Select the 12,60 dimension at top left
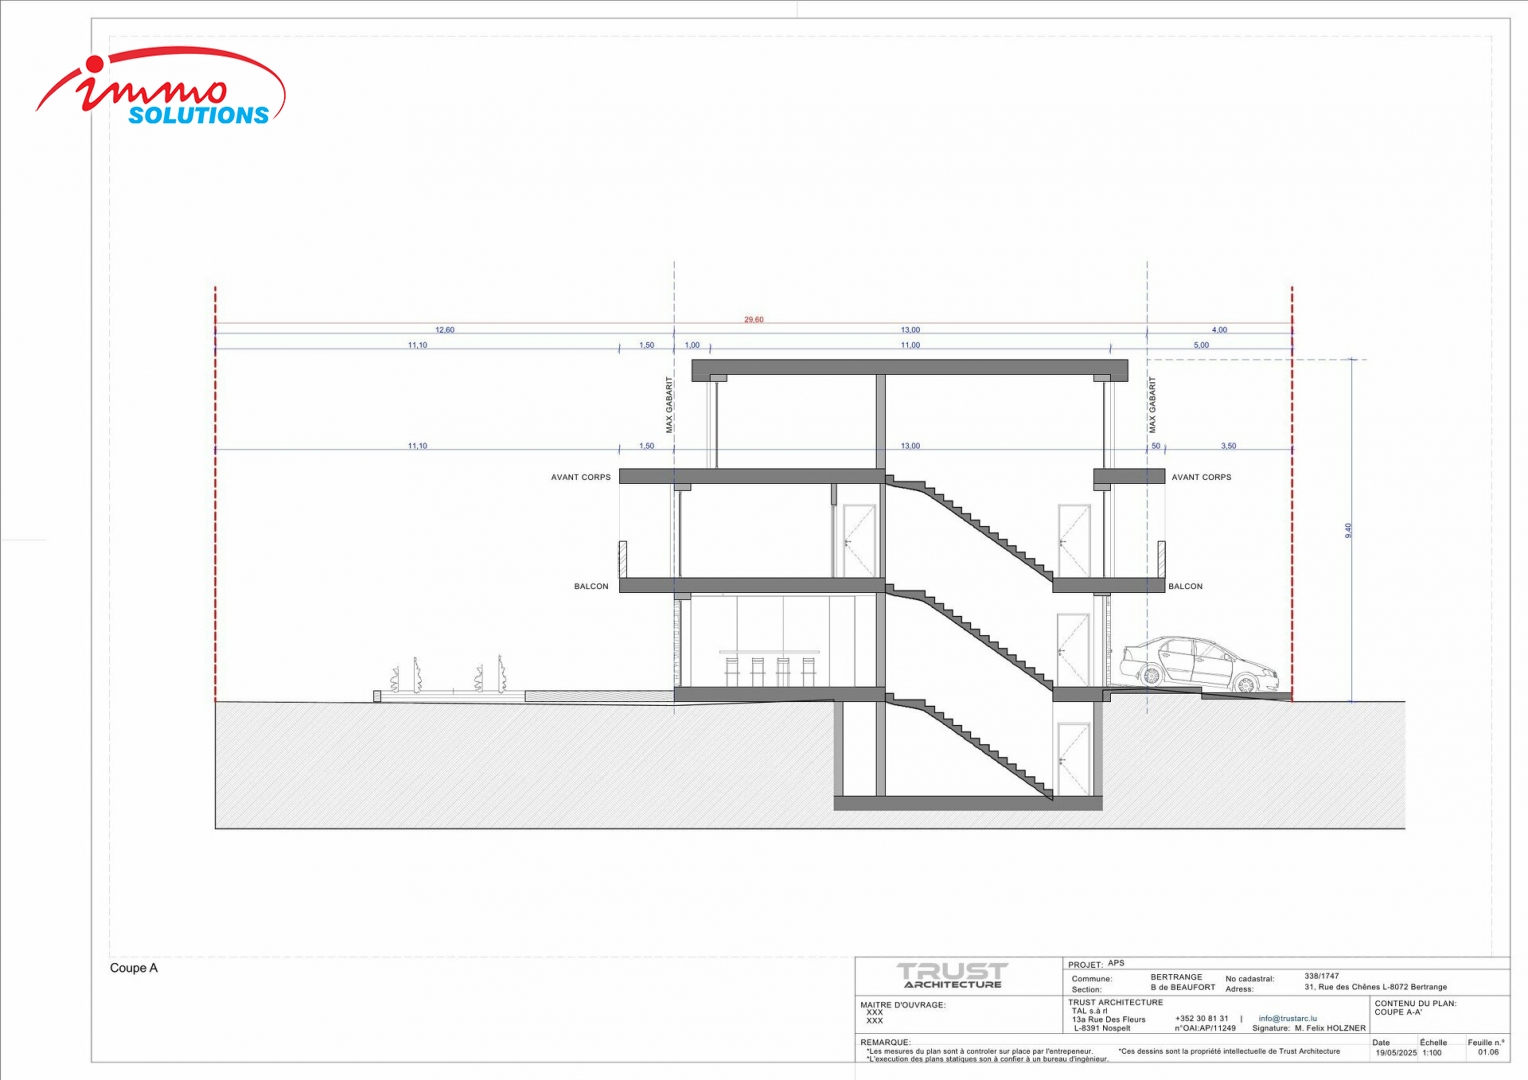Image resolution: width=1528 pixels, height=1080 pixels. (444, 330)
